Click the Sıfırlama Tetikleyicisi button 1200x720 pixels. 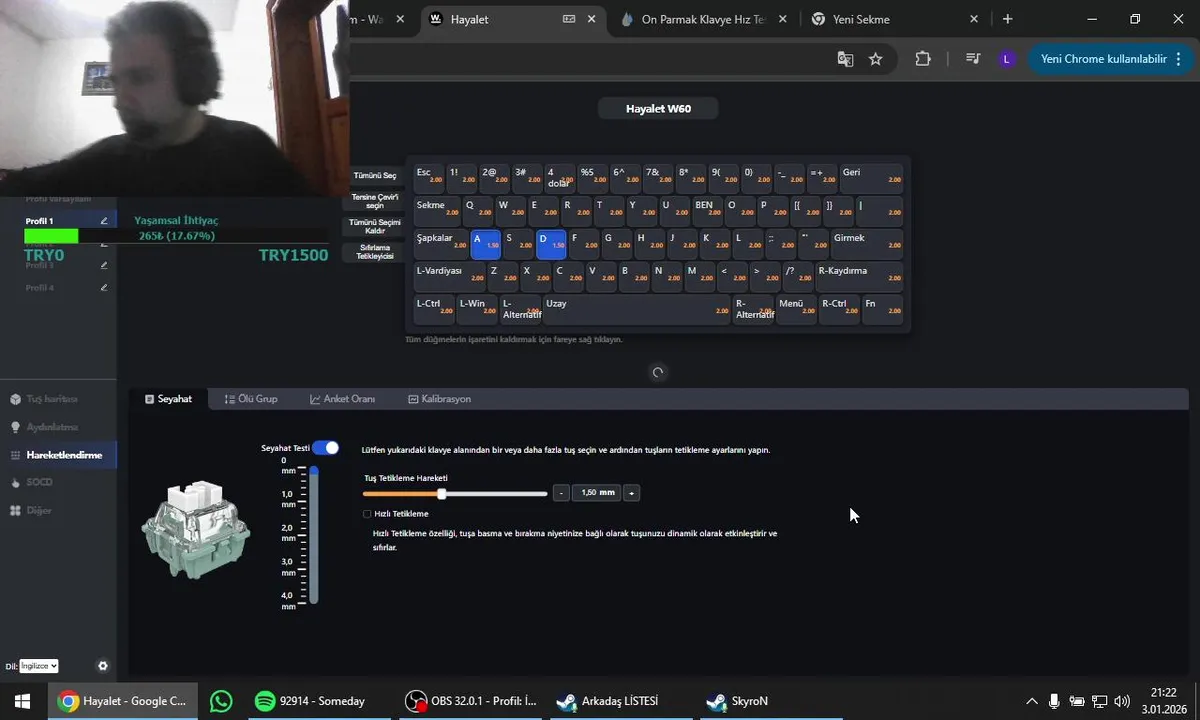pos(375,252)
